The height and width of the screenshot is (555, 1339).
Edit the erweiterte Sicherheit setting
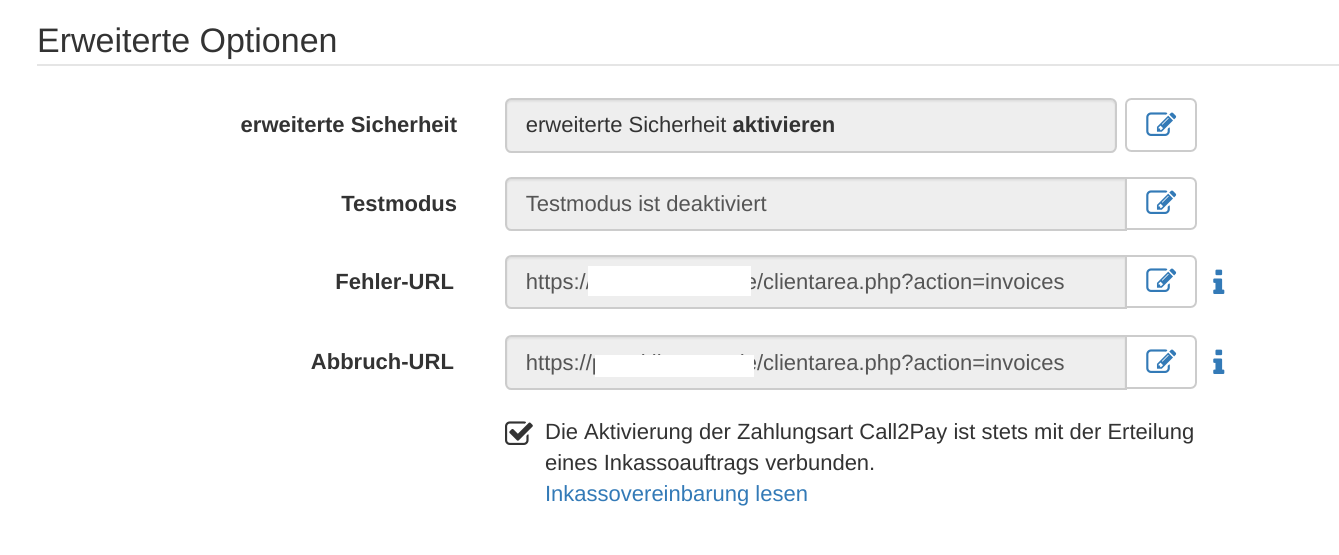click(1160, 125)
